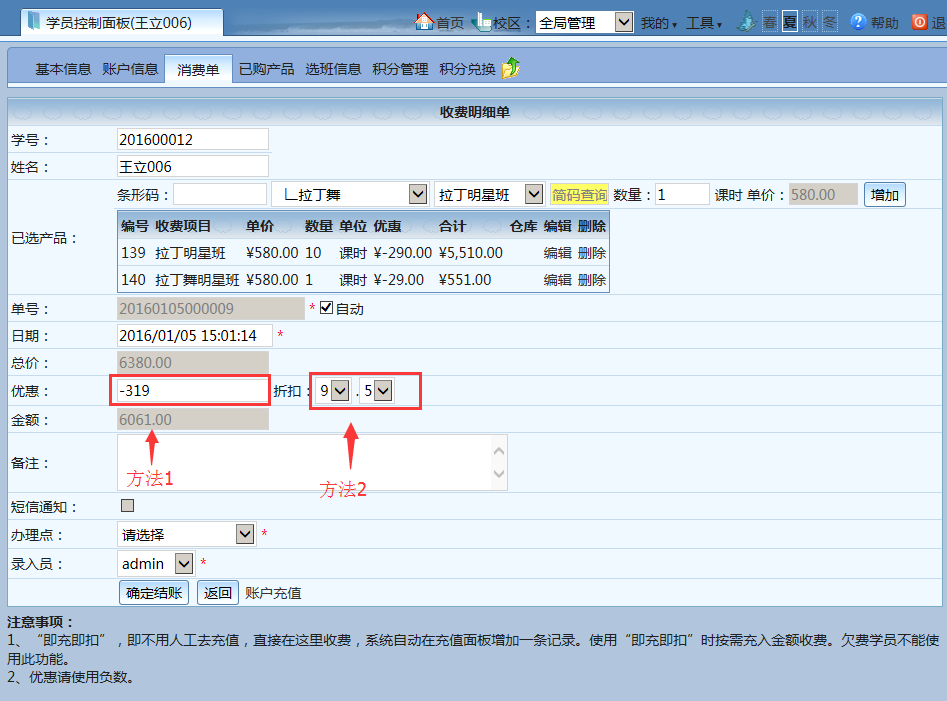Image resolution: width=947 pixels, height=701 pixels.
Task: Click the 总价 field showing 6380.00
Action: tap(193, 362)
